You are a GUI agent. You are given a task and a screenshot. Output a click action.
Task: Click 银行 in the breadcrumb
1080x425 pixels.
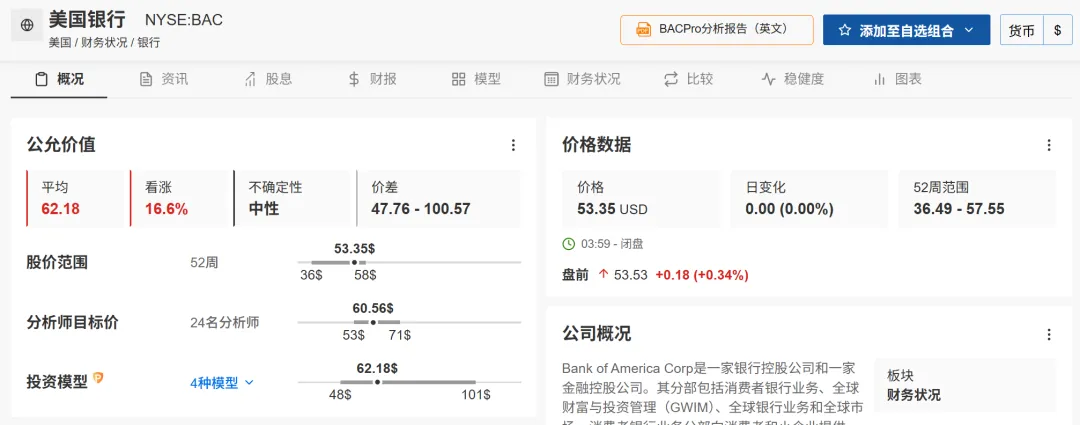tap(149, 43)
